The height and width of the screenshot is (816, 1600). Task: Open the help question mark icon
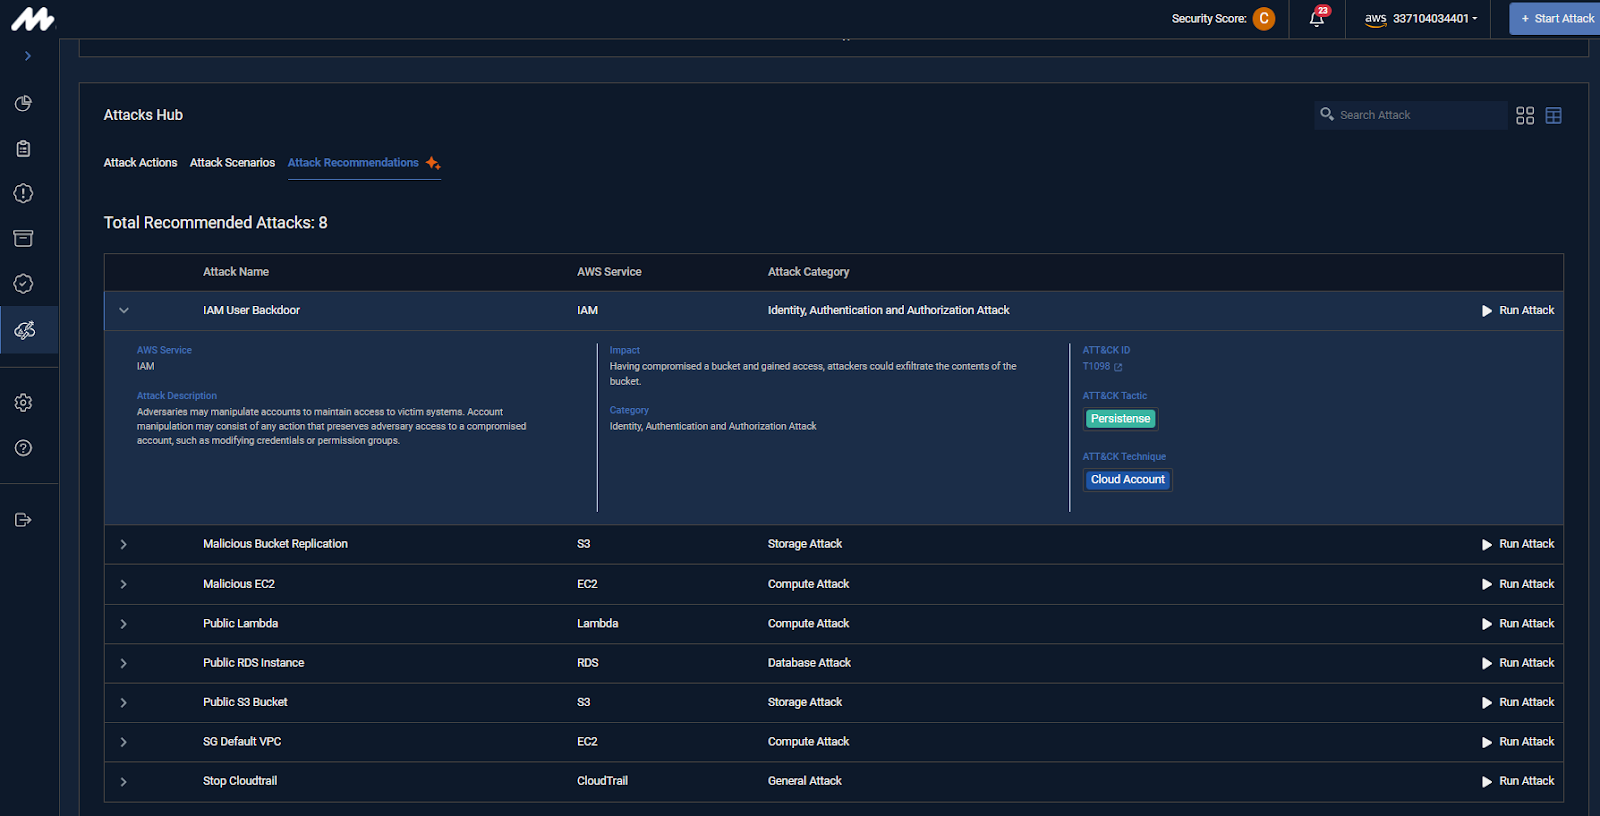coord(24,448)
